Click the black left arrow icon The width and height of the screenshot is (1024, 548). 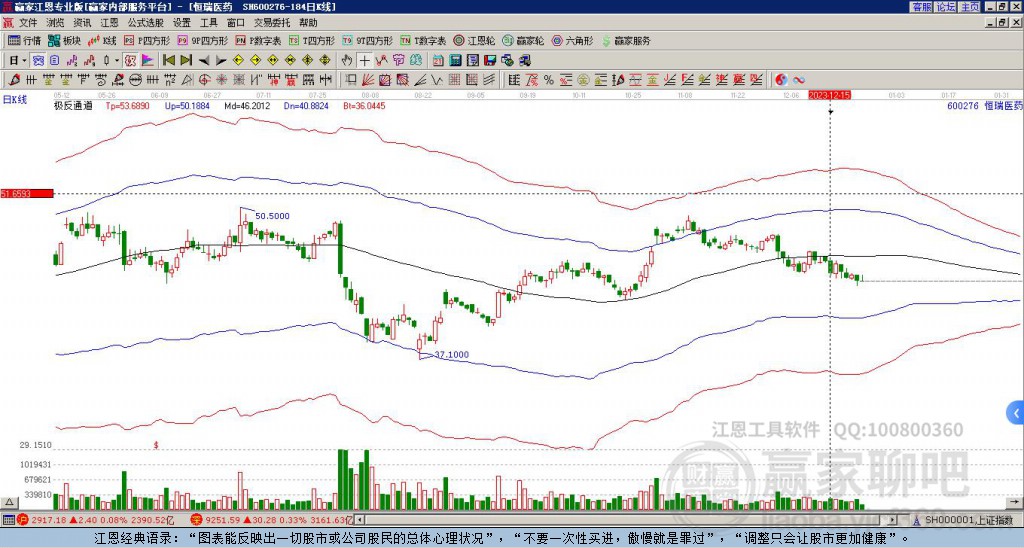204,61
